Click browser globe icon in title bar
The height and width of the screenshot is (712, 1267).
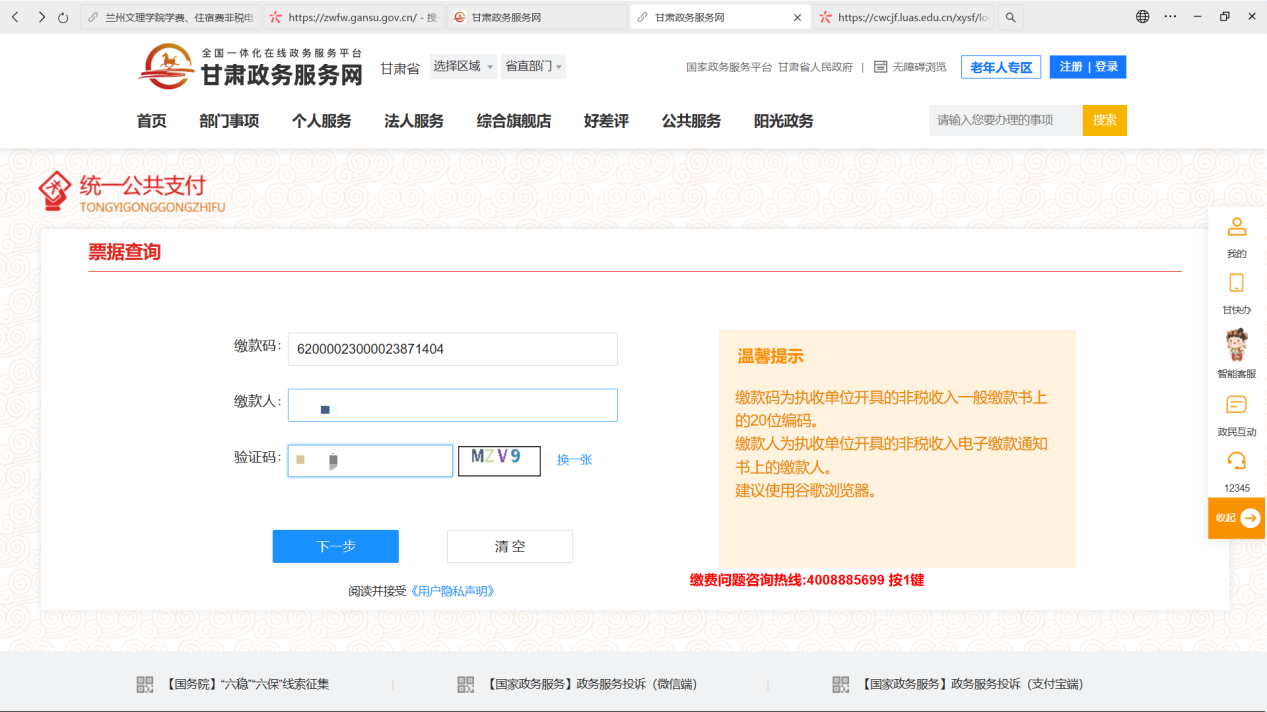click(x=1143, y=17)
